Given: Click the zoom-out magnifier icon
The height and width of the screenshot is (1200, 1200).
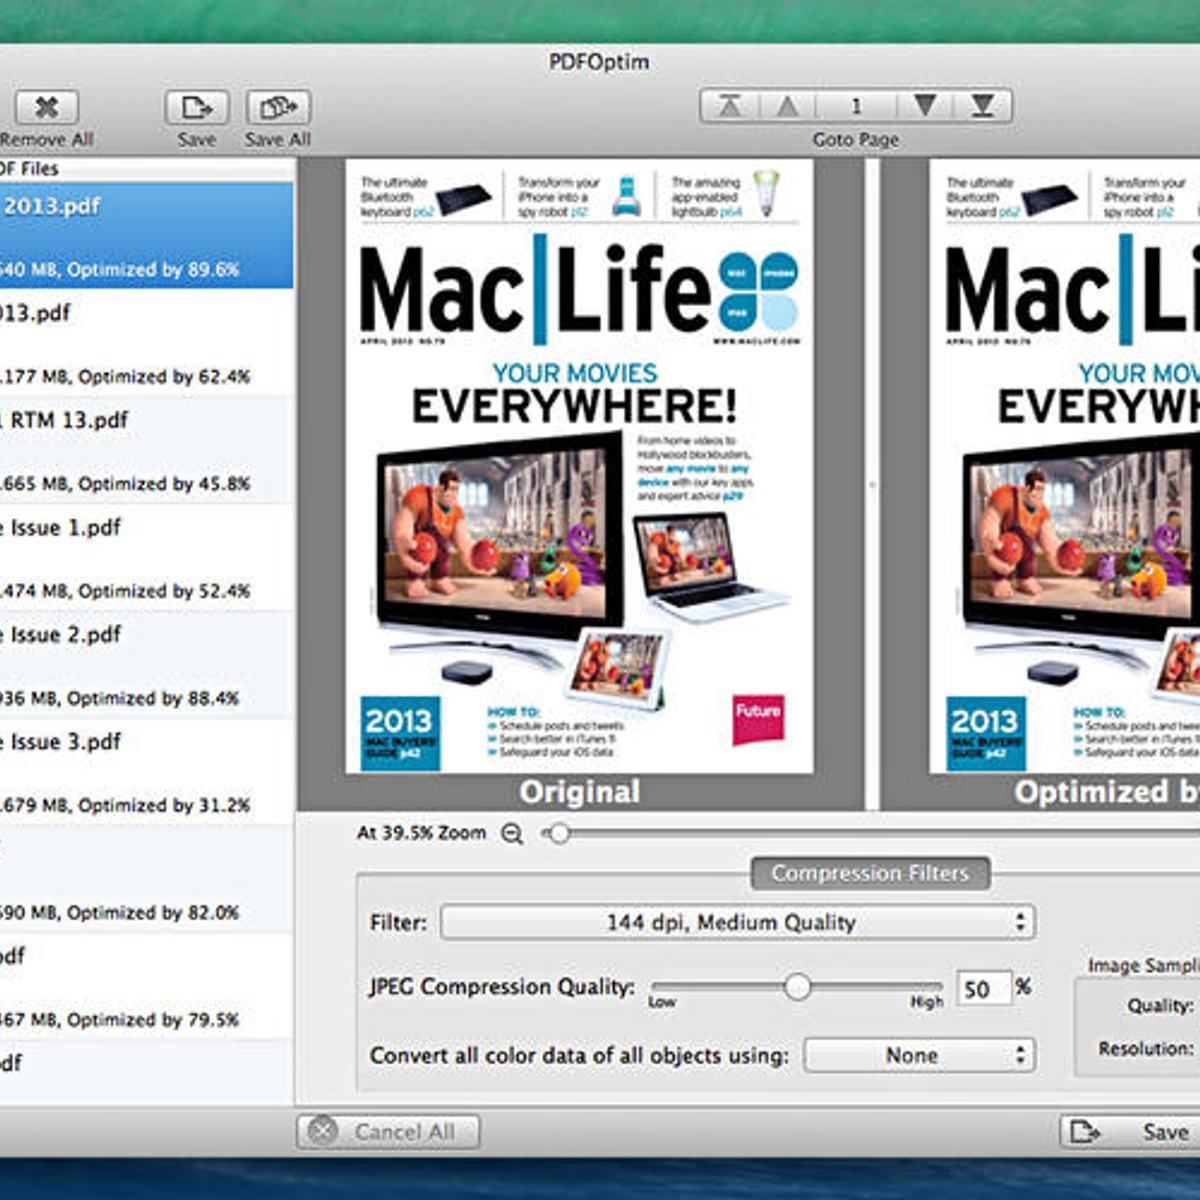Looking at the screenshot, I should pyautogui.click(x=512, y=832).
